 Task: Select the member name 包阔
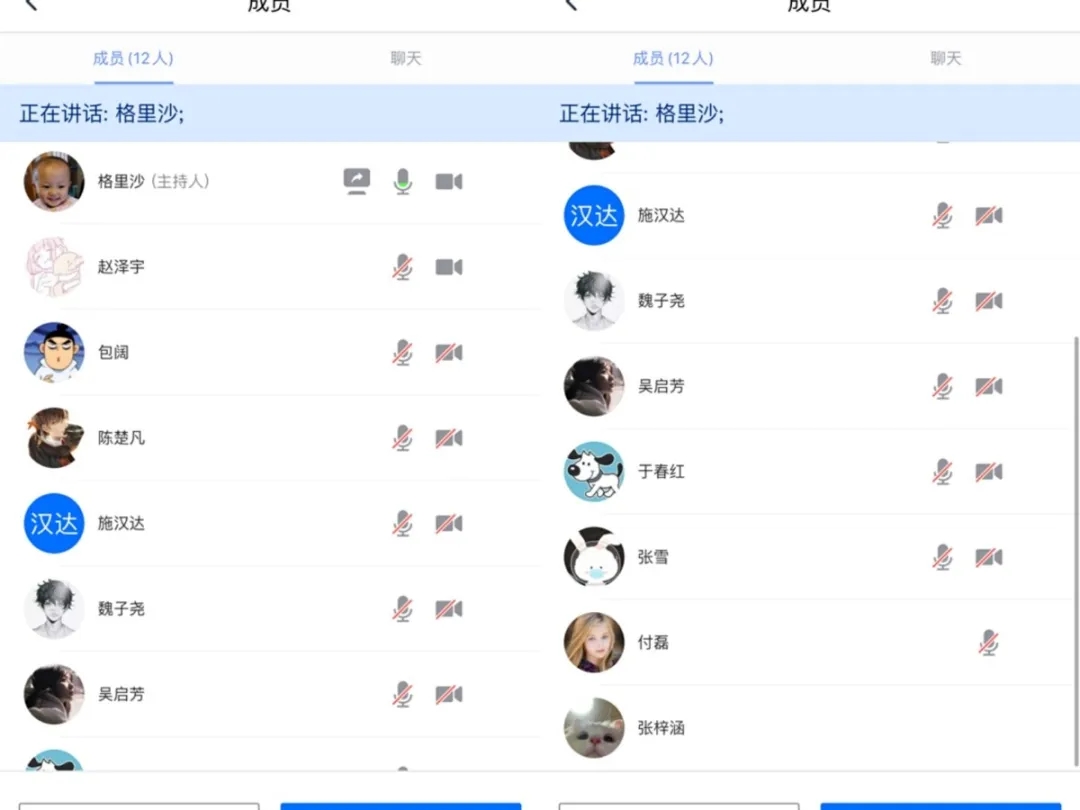(x=113, y=353)
